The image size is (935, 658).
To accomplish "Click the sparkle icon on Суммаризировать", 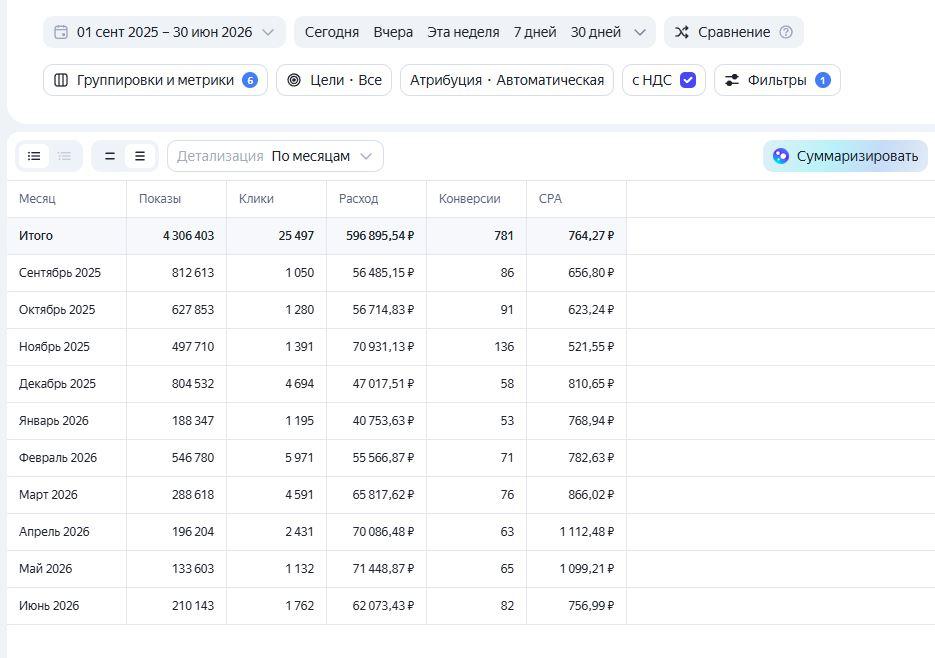I will tap(781, 156).
